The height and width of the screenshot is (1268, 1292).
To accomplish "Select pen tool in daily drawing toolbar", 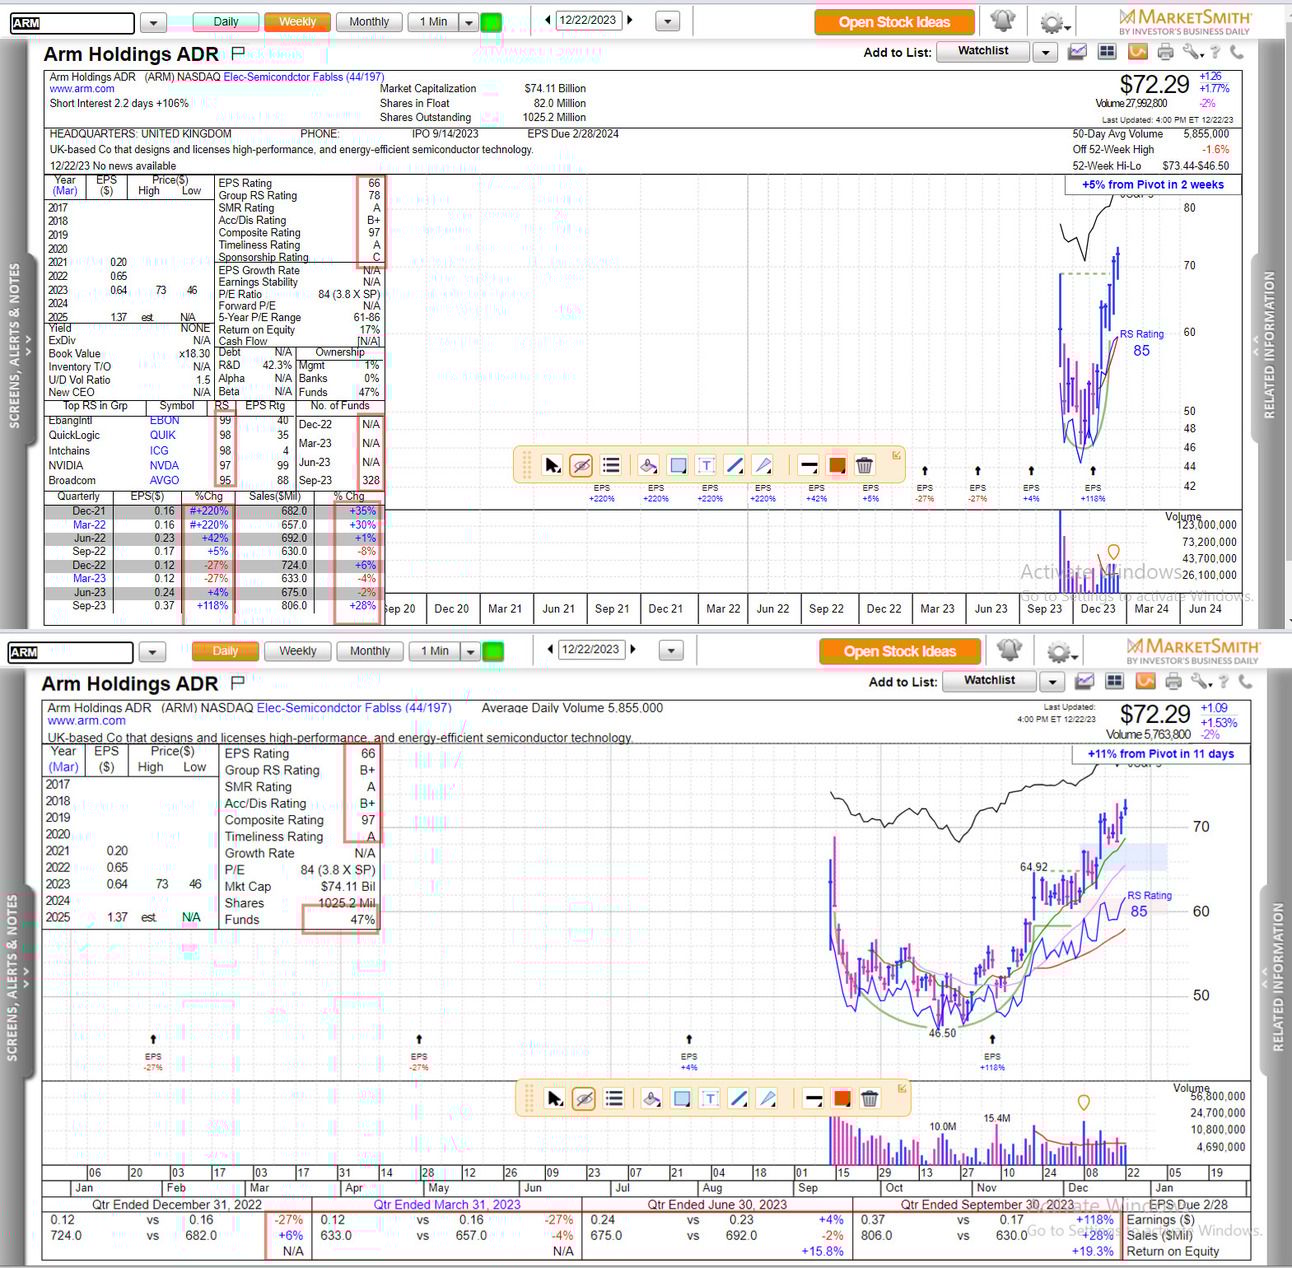I will pyautogui.click(x=767, y=1098).
